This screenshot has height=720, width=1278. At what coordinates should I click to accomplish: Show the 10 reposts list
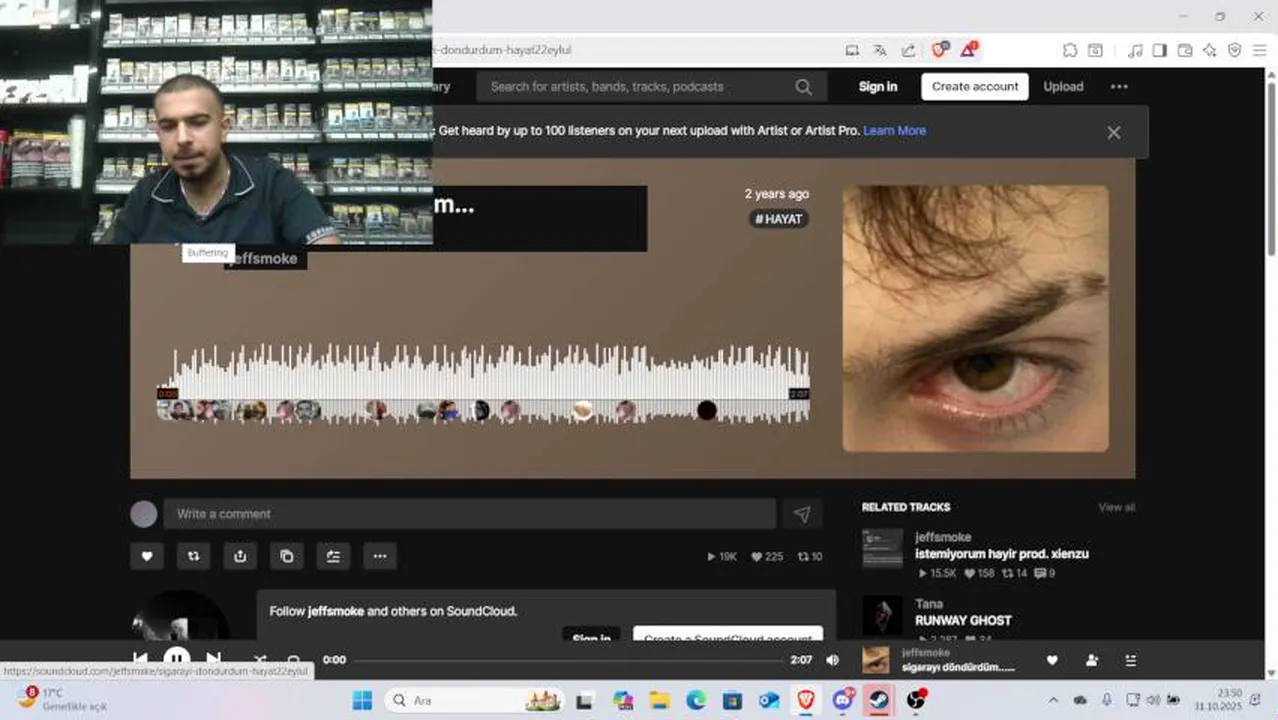click(810, 557)
